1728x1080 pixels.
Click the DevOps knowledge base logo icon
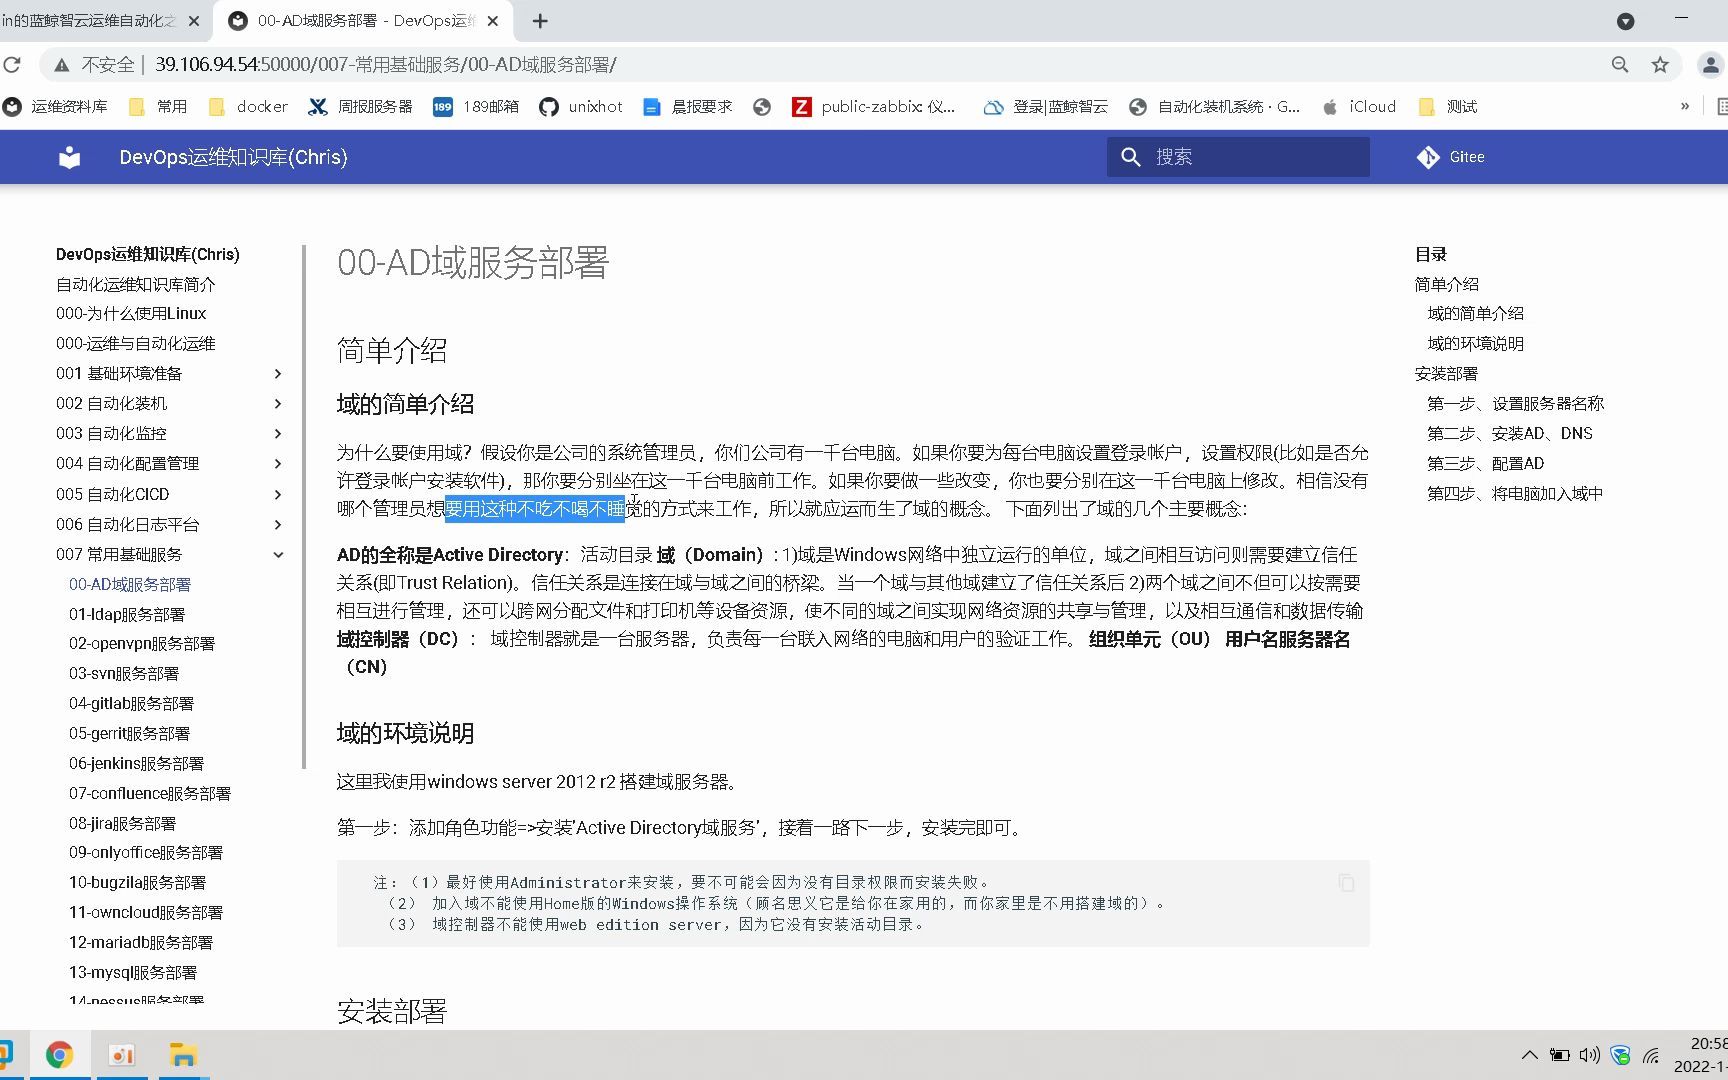pos(69,157)
